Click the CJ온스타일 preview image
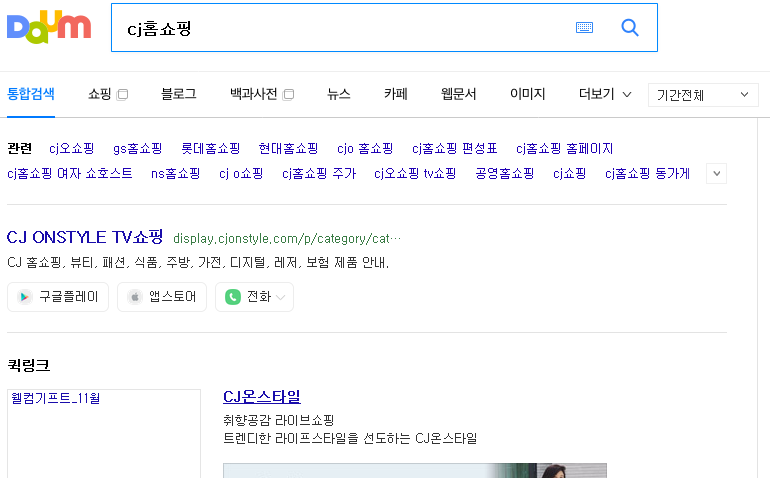 [x=415, y=471]
